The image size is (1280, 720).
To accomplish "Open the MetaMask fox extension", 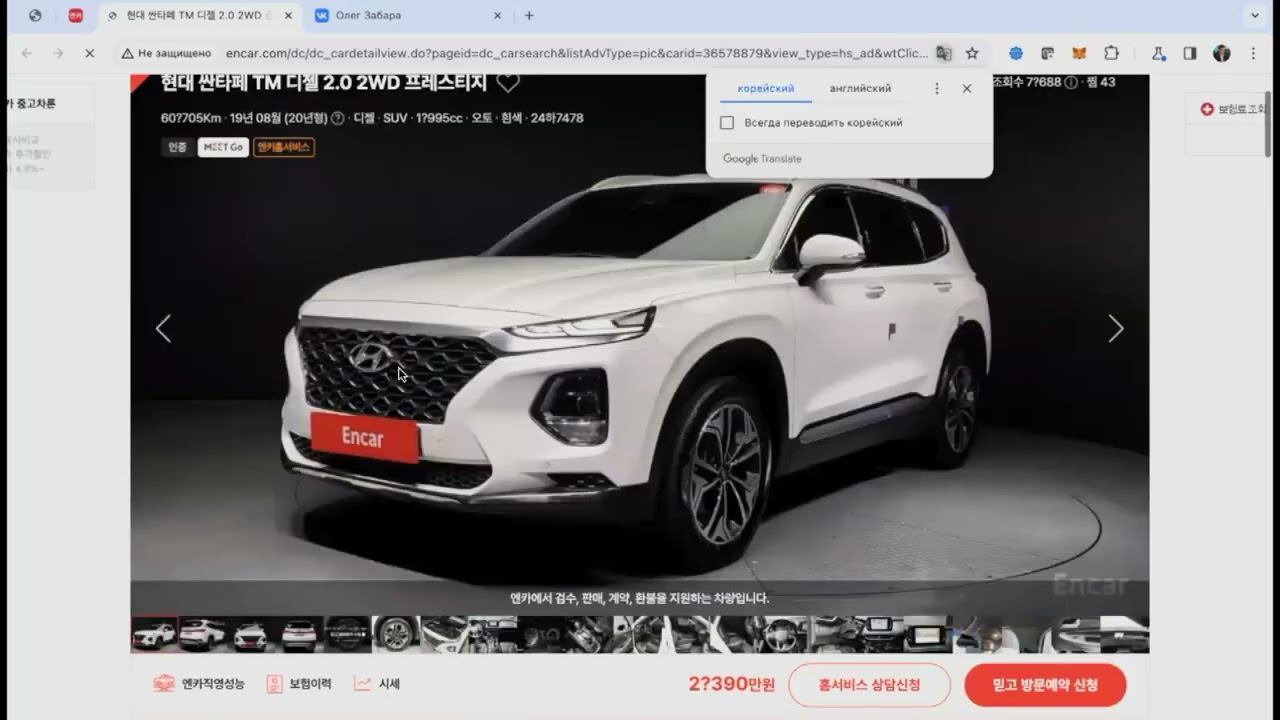I will pyautogui.click(x=1079, y=53).
